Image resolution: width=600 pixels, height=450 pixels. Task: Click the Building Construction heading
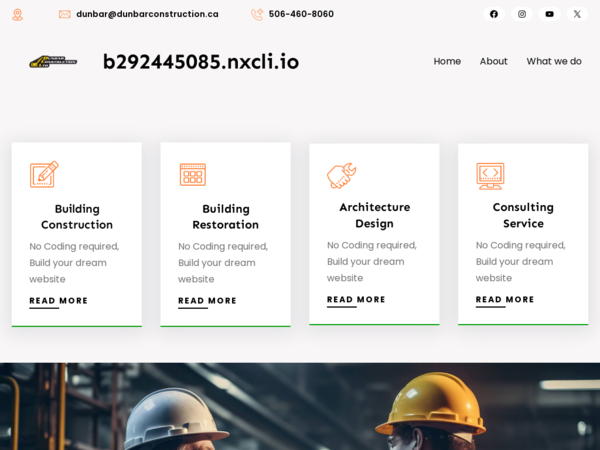click(x=77, y=217)
